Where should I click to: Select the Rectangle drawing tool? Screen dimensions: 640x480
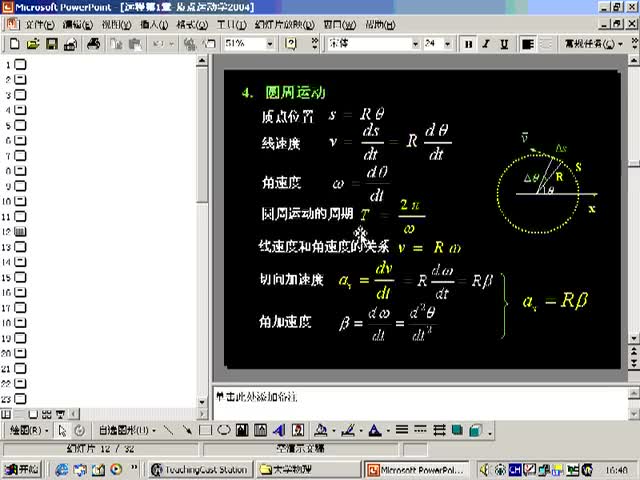205,430
